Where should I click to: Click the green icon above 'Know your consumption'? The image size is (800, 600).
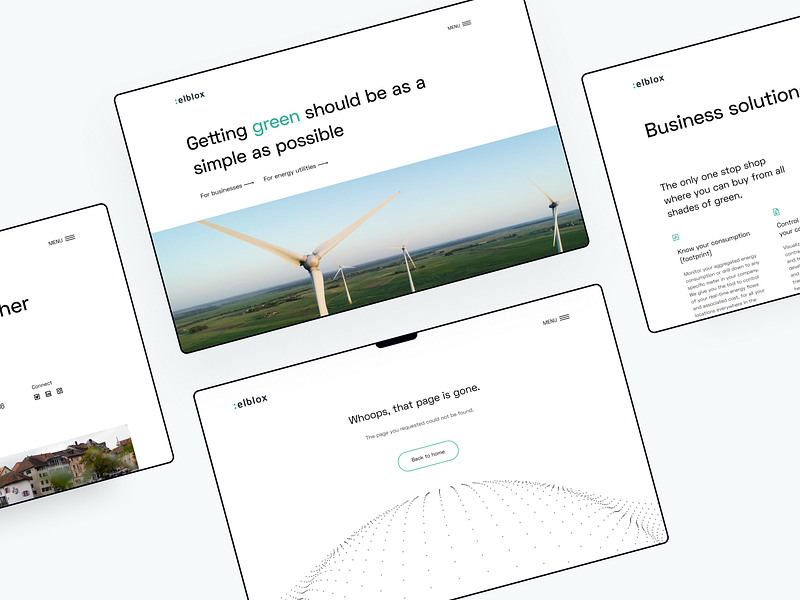676,237
